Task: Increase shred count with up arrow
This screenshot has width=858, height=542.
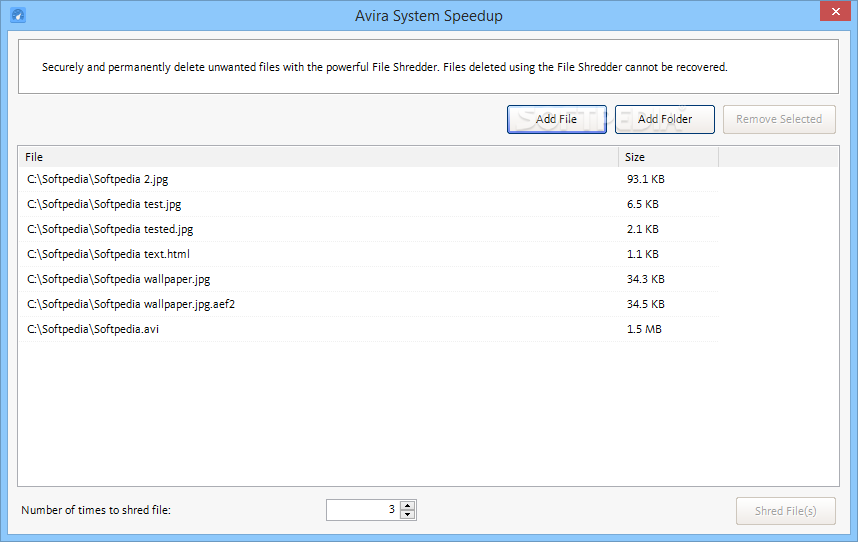Action: 408,505
